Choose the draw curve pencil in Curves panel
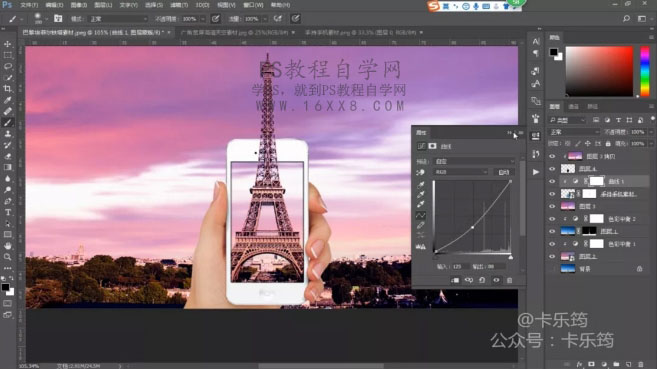The height and width of the screenshot is (369, 657). [x=421, y=226]
